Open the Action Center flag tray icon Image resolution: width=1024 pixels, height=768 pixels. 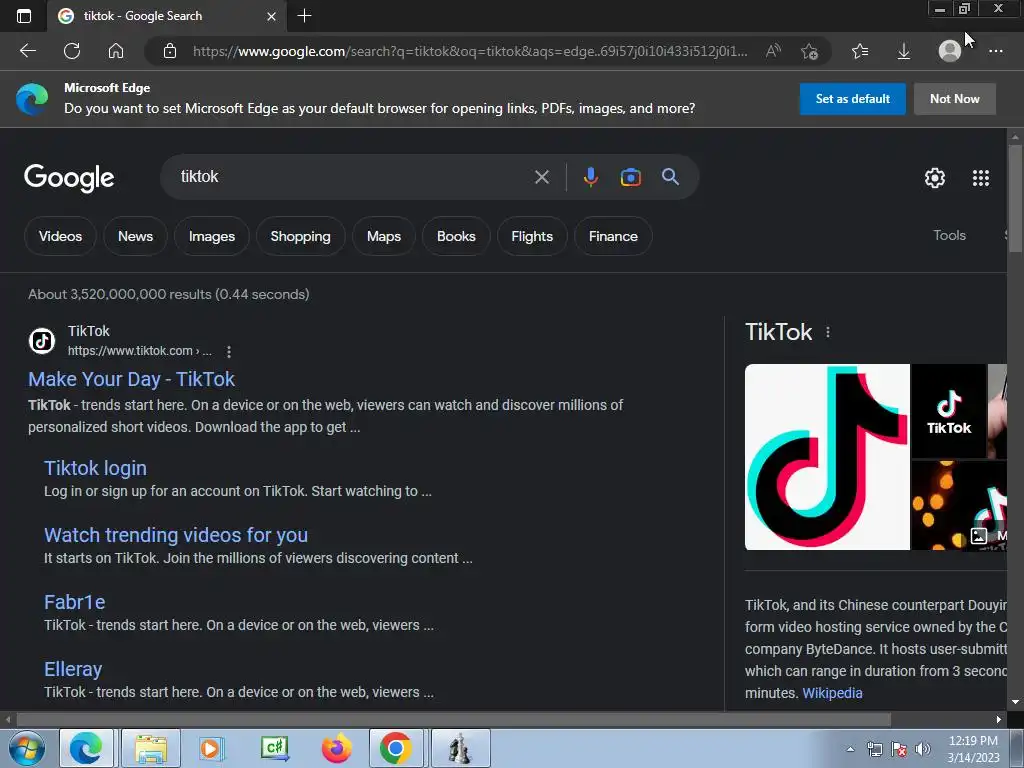(x=899, y=749)
